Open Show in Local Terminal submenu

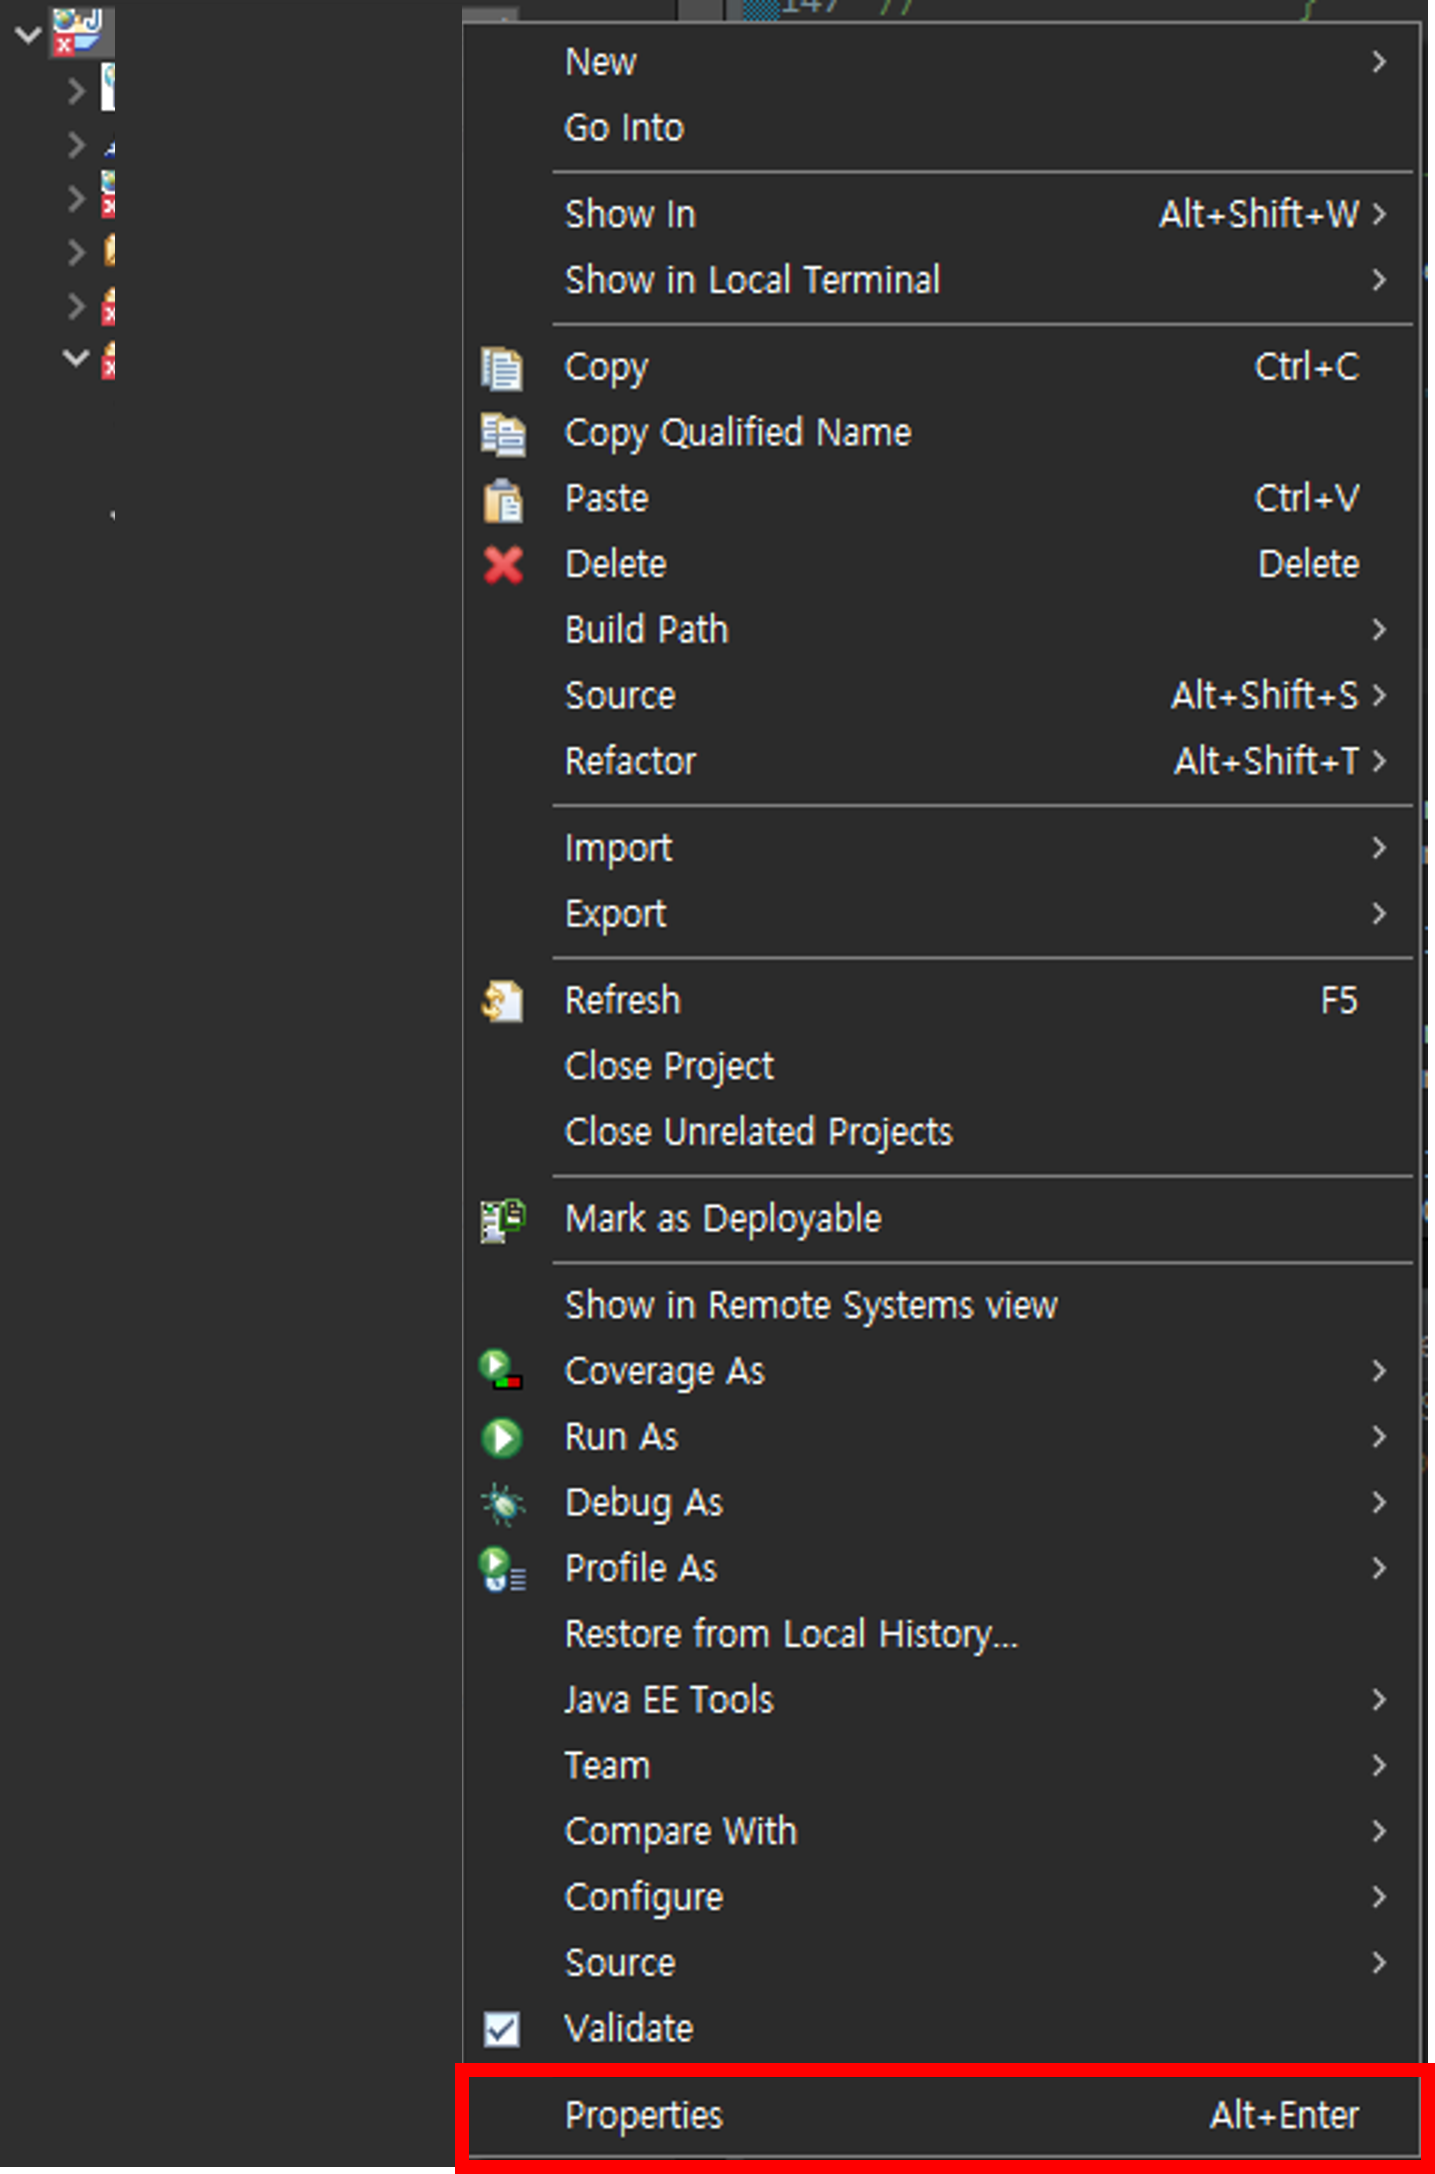[941, 280]
